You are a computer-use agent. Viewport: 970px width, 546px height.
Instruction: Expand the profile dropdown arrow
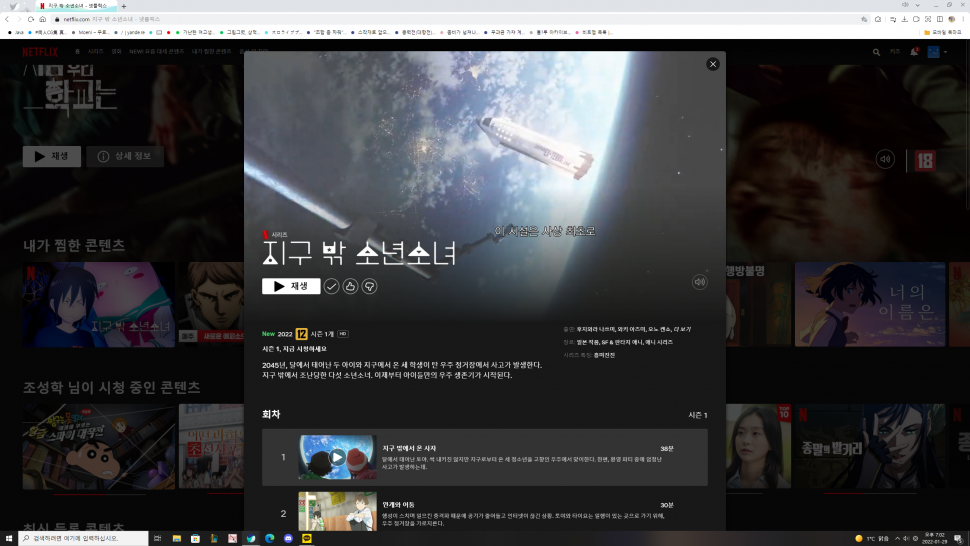click(x=945, y=53)
